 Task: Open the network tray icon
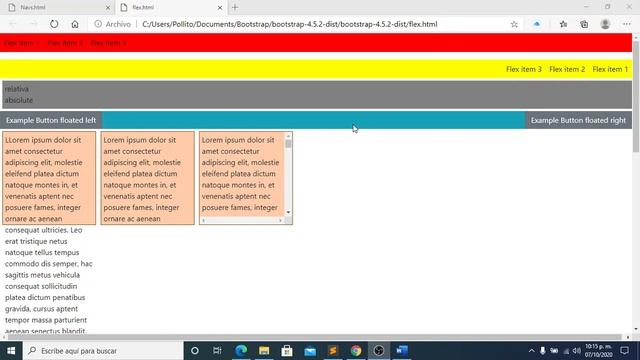(x=566, y=351)
